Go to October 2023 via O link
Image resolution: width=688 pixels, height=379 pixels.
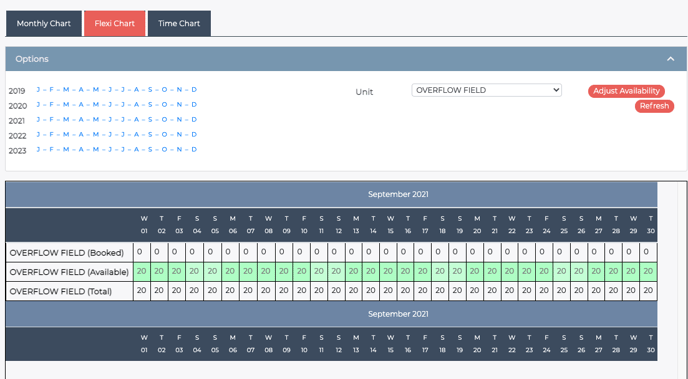coord(164,149)
